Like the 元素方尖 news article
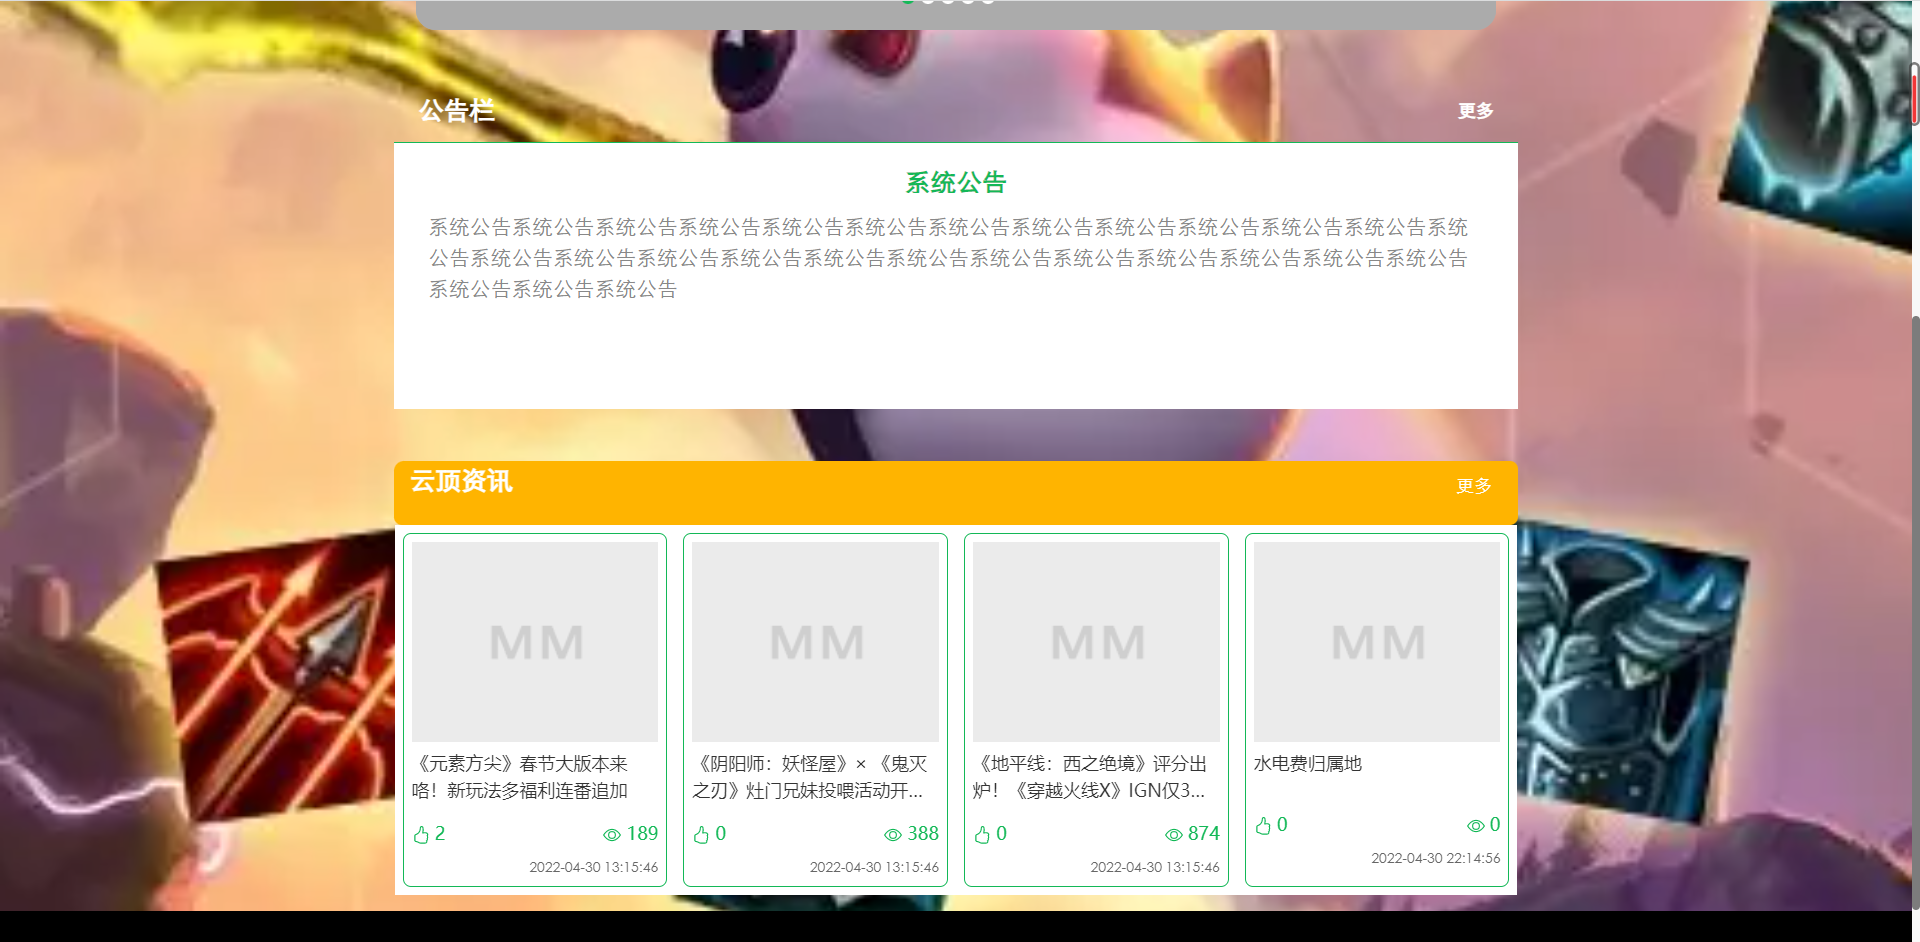Screen dimensions: 1920x942 421,834
